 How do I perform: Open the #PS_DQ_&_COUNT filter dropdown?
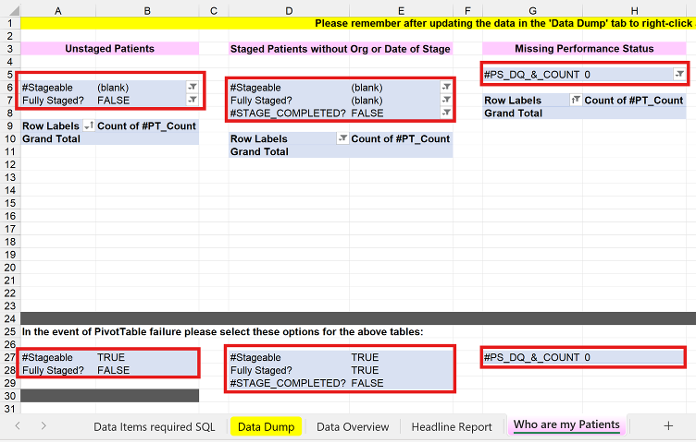click(680, 74)
